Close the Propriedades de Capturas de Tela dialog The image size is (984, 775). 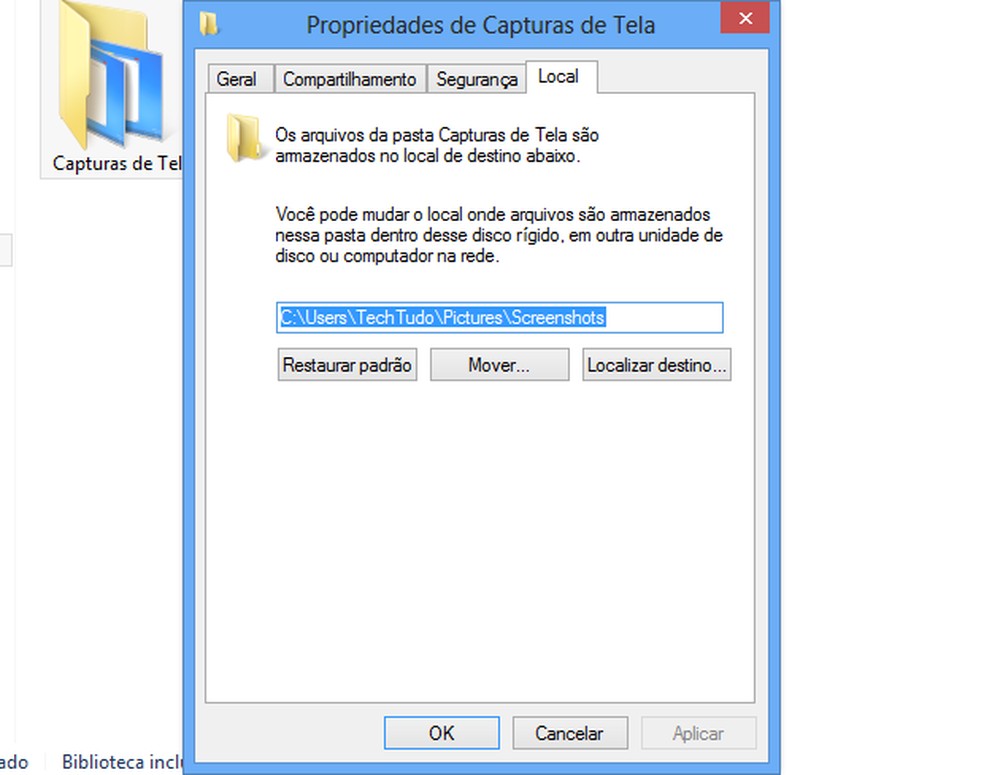(x=745, y=18)
